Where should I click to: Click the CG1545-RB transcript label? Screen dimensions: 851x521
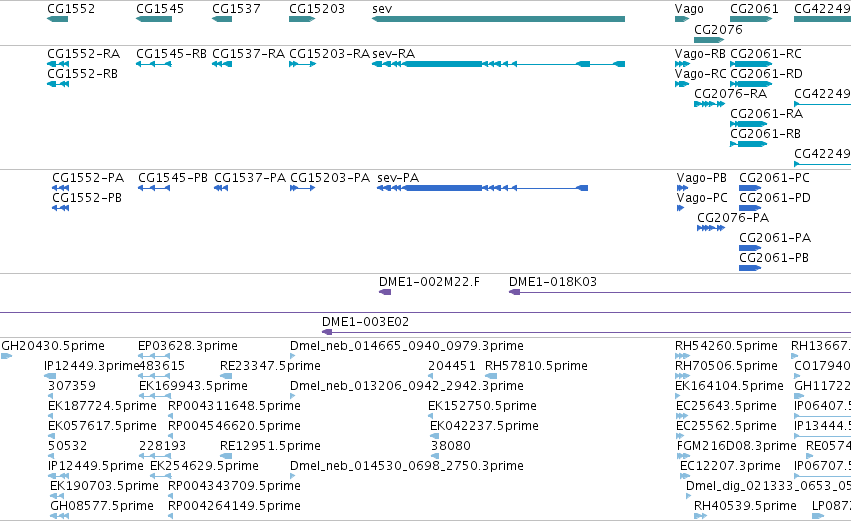click(x=172, y=54)
